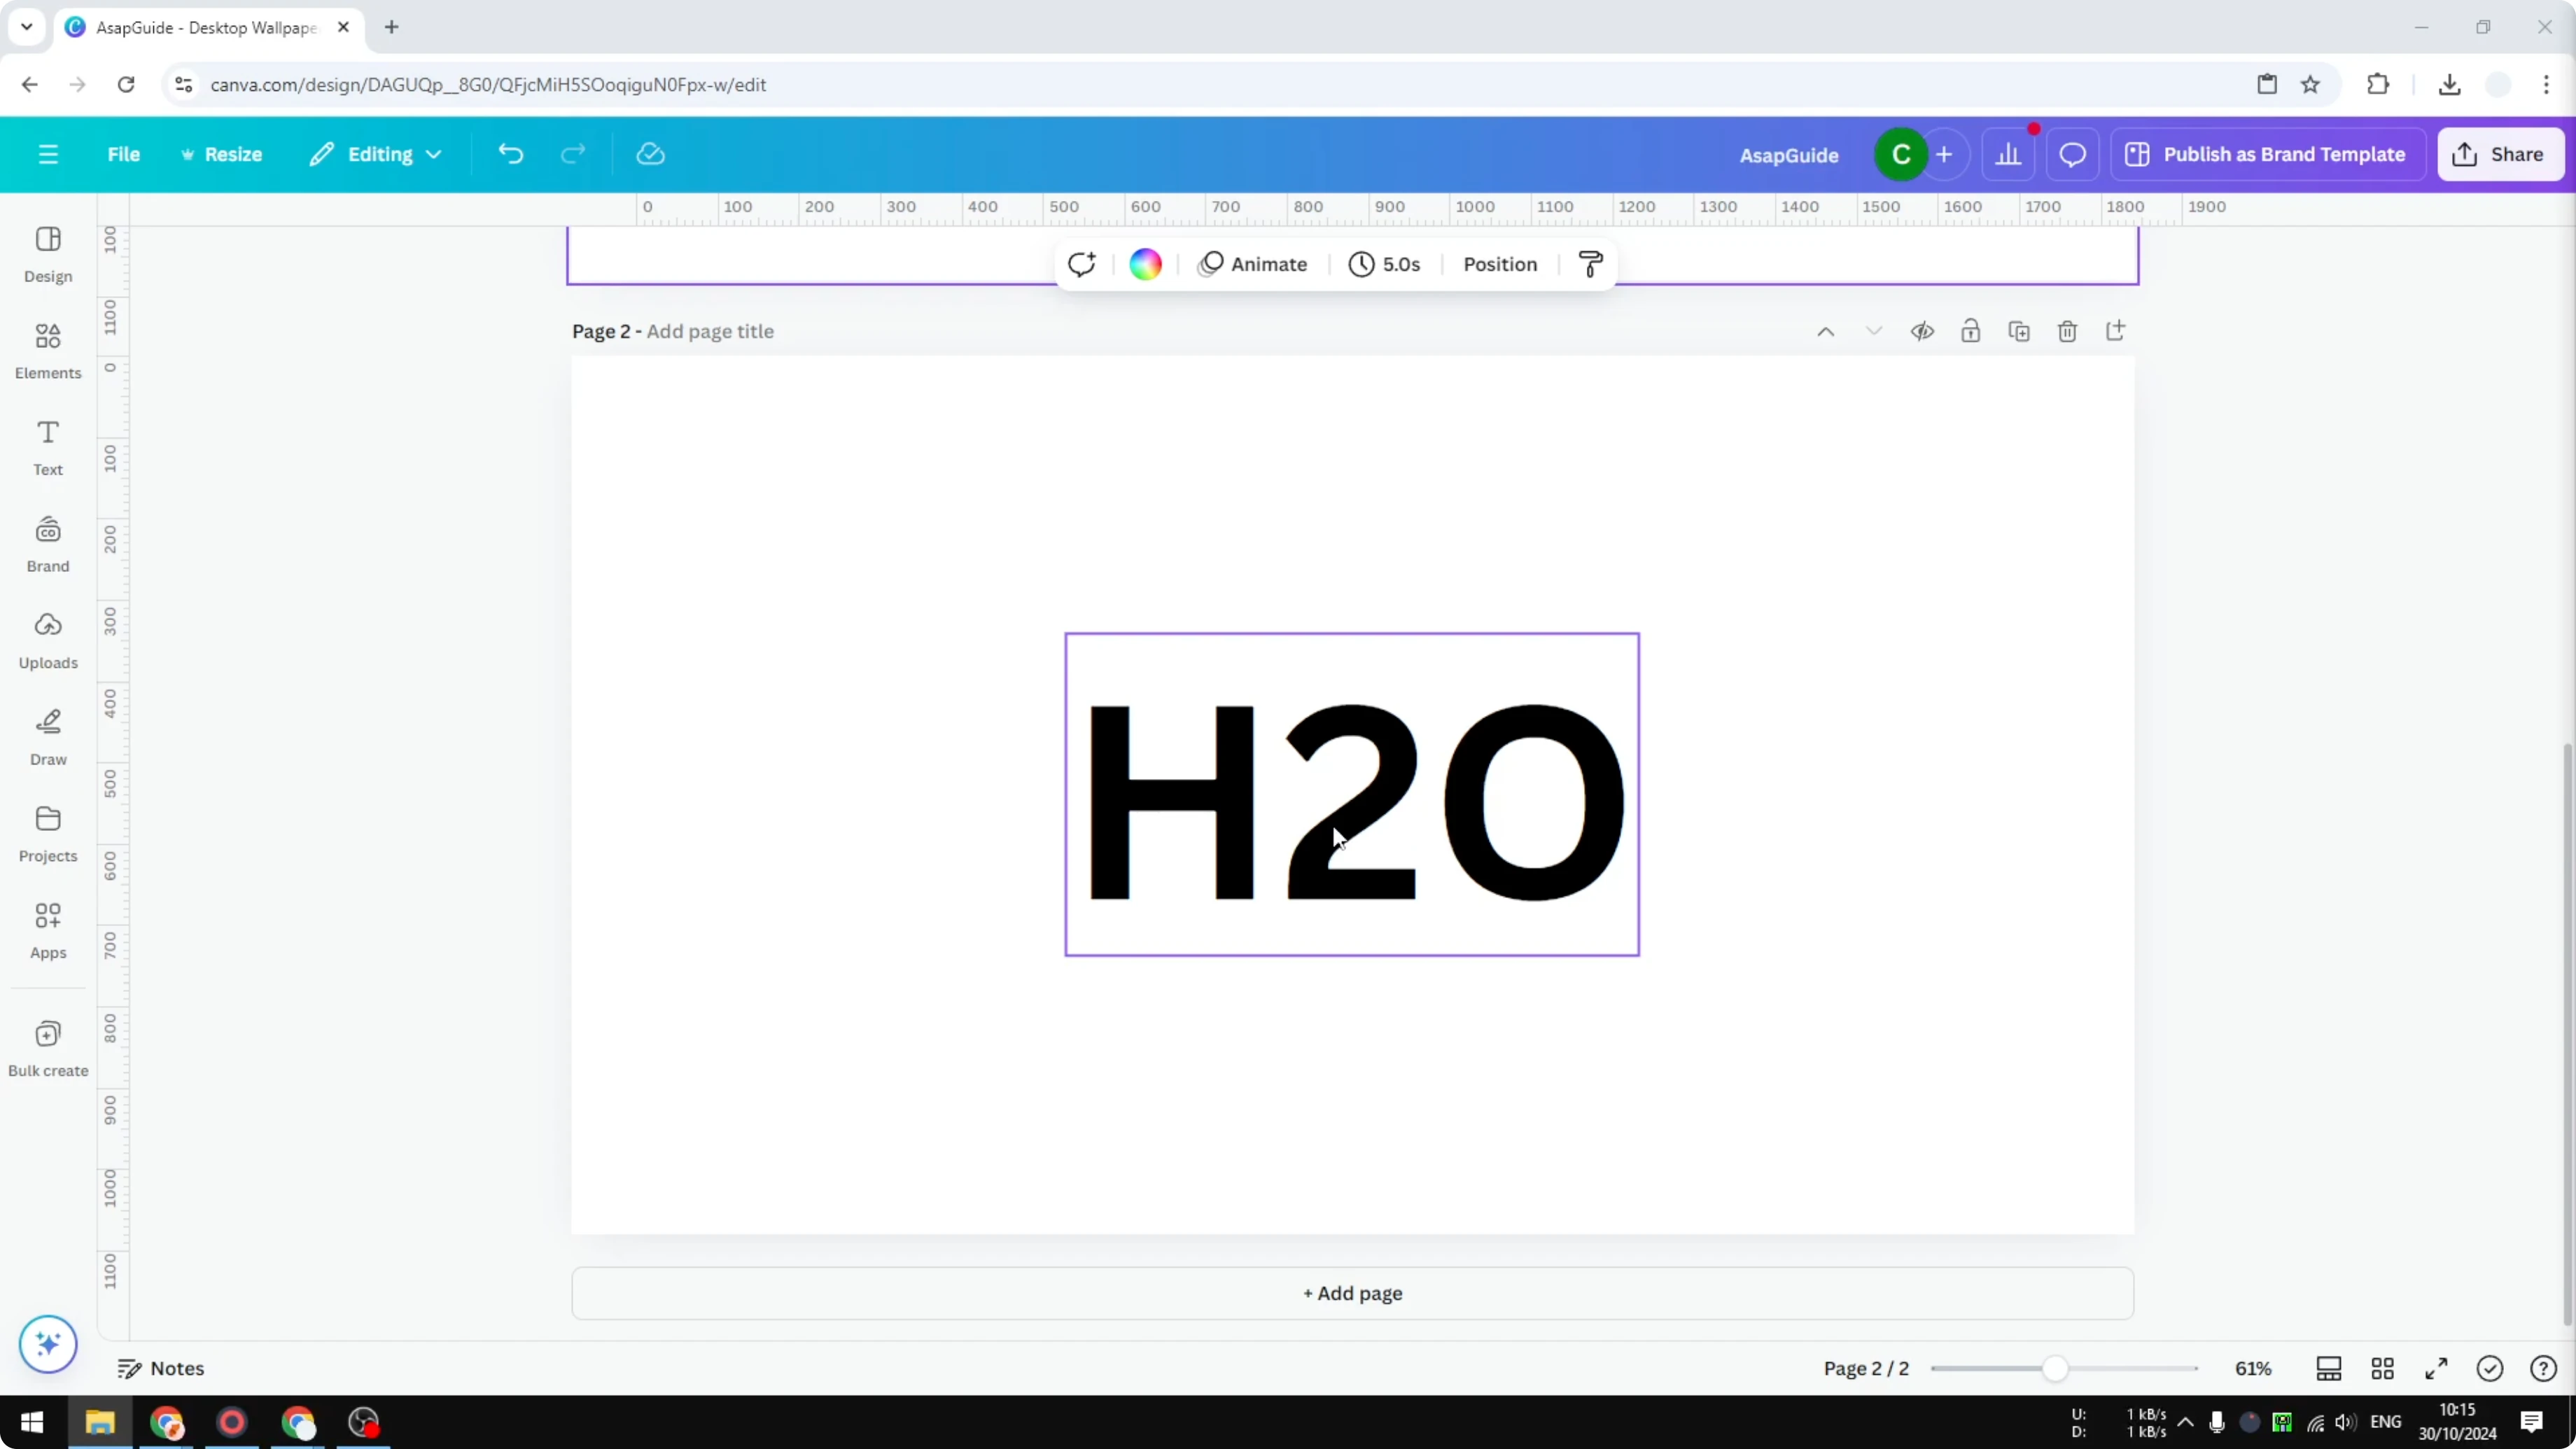This screenshot has height=1449, width=2576.
Task: Open the Uploads panel
Action: point(47,640)
